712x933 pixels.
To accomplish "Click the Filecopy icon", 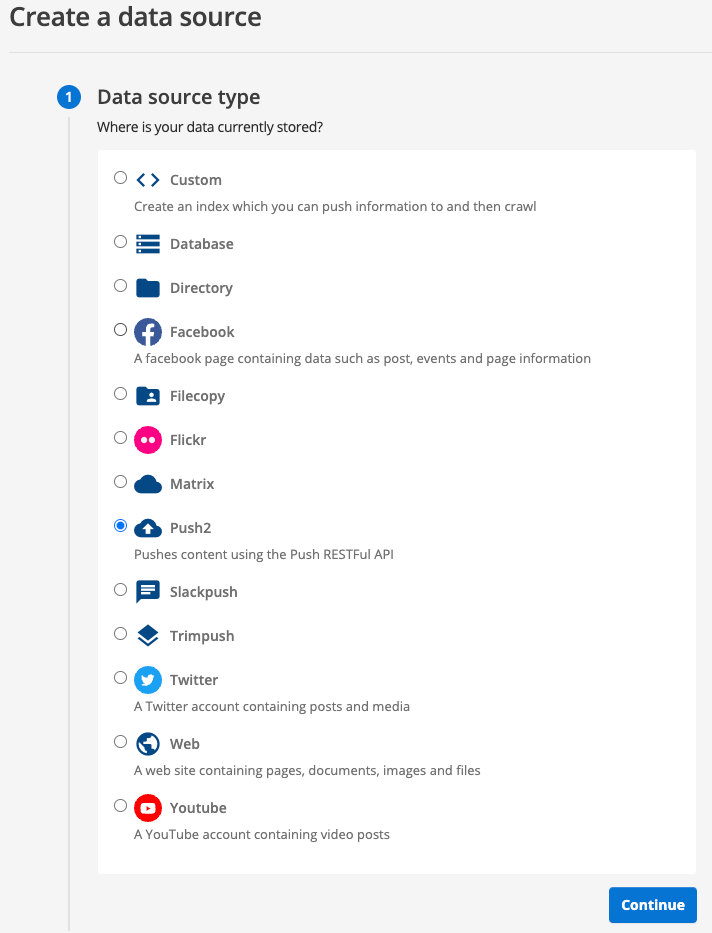I will pos(146,395).
